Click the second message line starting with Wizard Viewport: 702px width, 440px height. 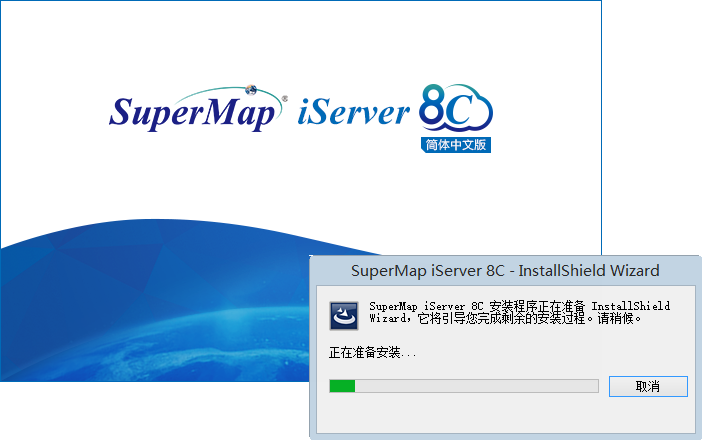(x=505, y=319)
